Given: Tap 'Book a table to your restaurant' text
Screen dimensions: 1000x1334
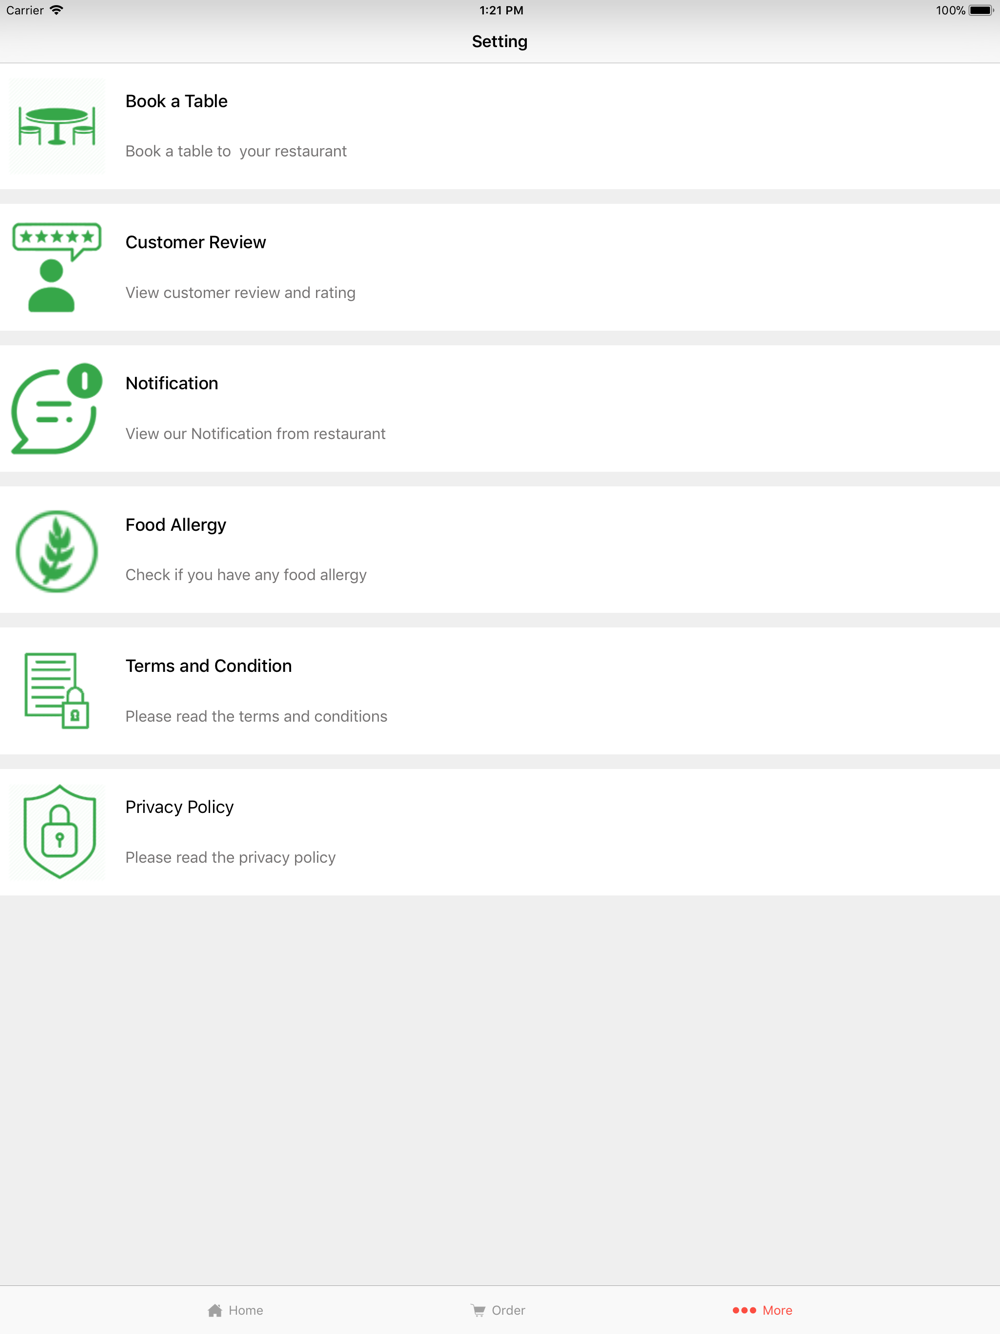Looking at the screenshot, I should click(236, 151).
